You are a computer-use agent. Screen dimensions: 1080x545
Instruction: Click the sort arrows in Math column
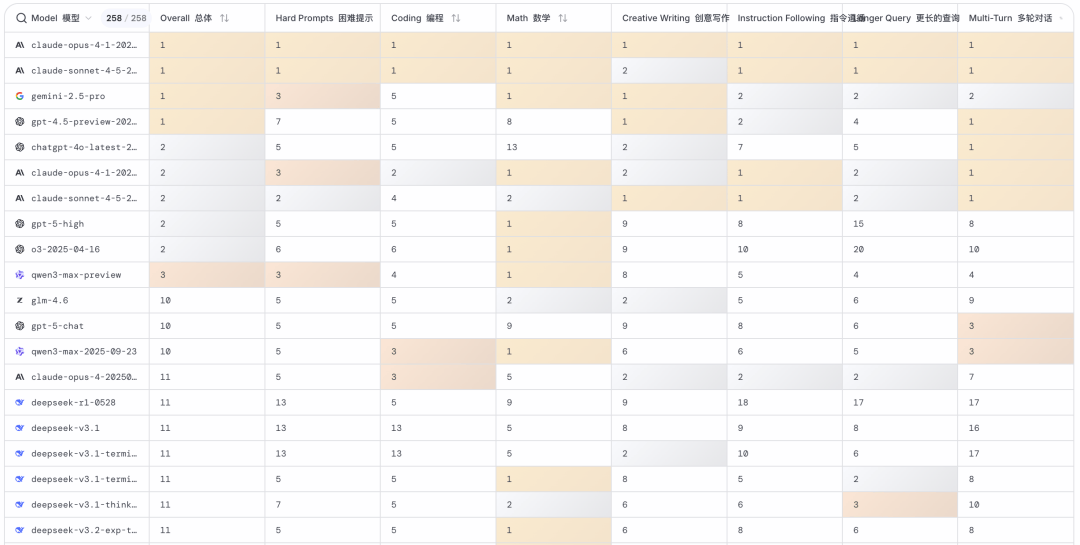563,18
